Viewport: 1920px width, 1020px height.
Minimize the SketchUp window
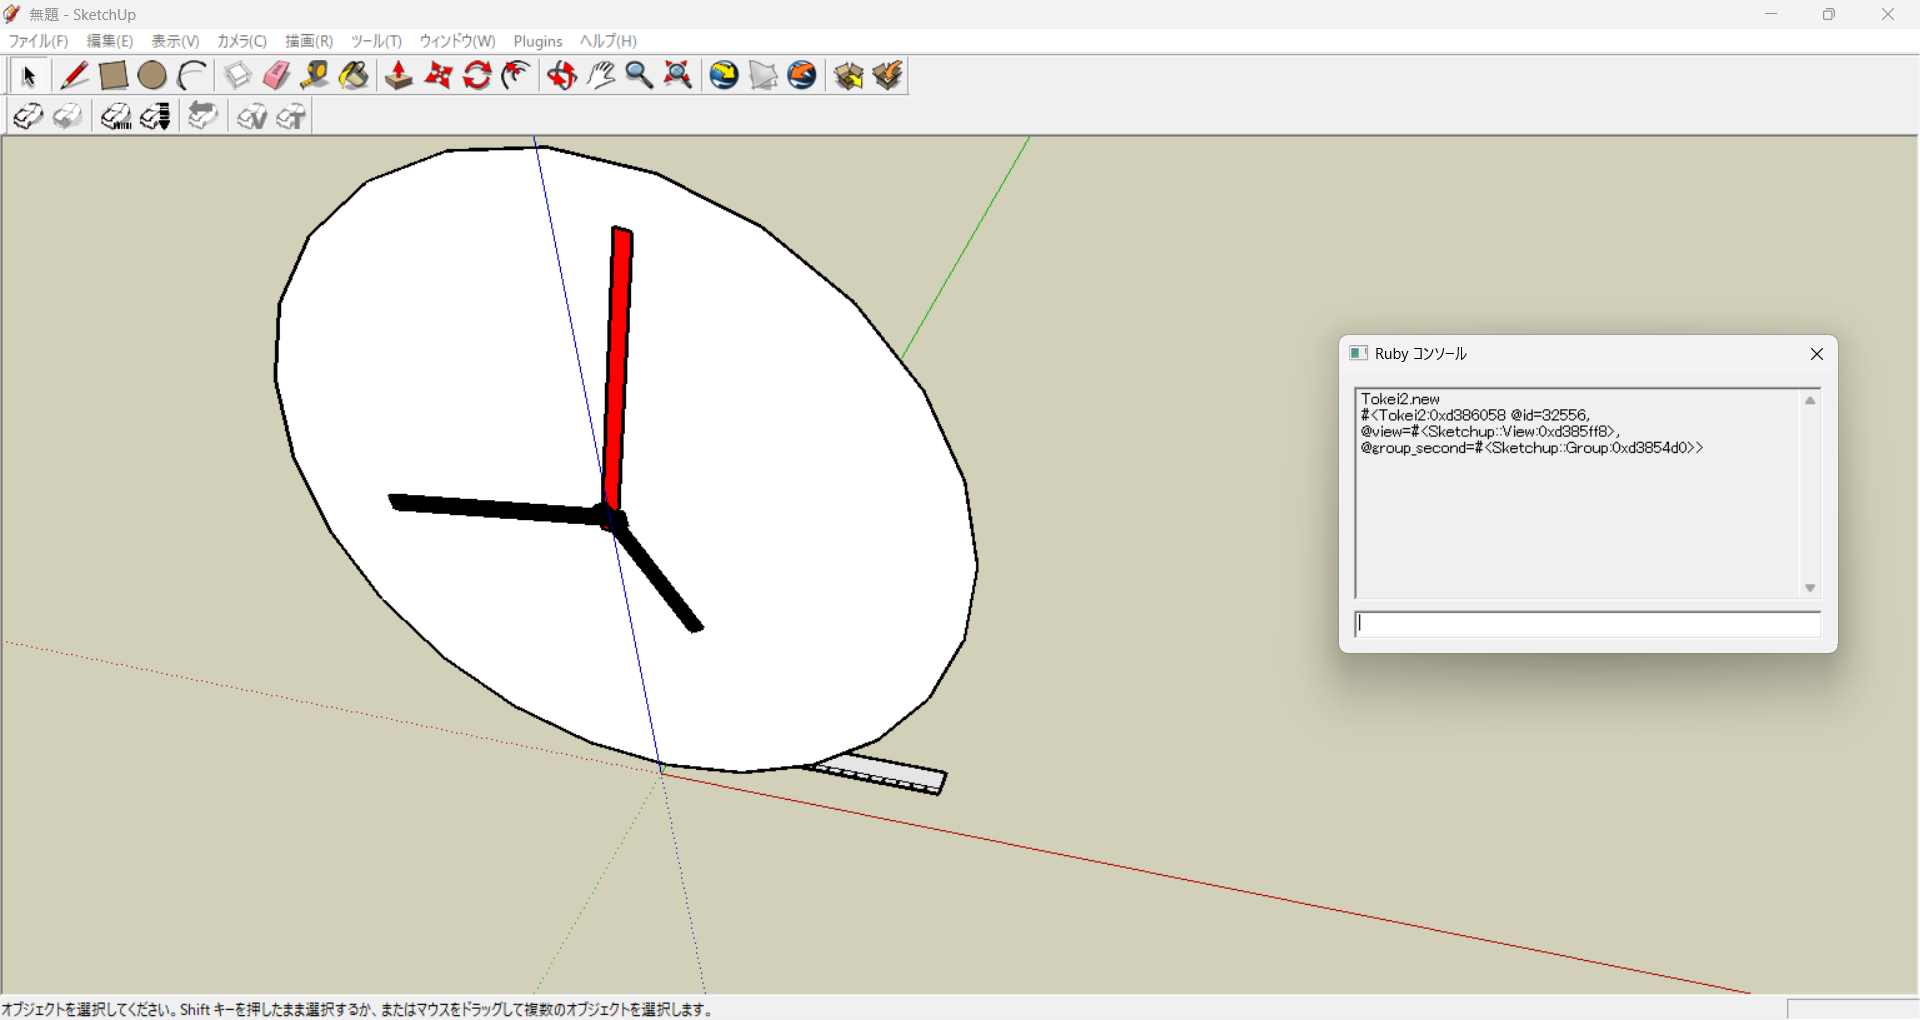[1771, 14]
